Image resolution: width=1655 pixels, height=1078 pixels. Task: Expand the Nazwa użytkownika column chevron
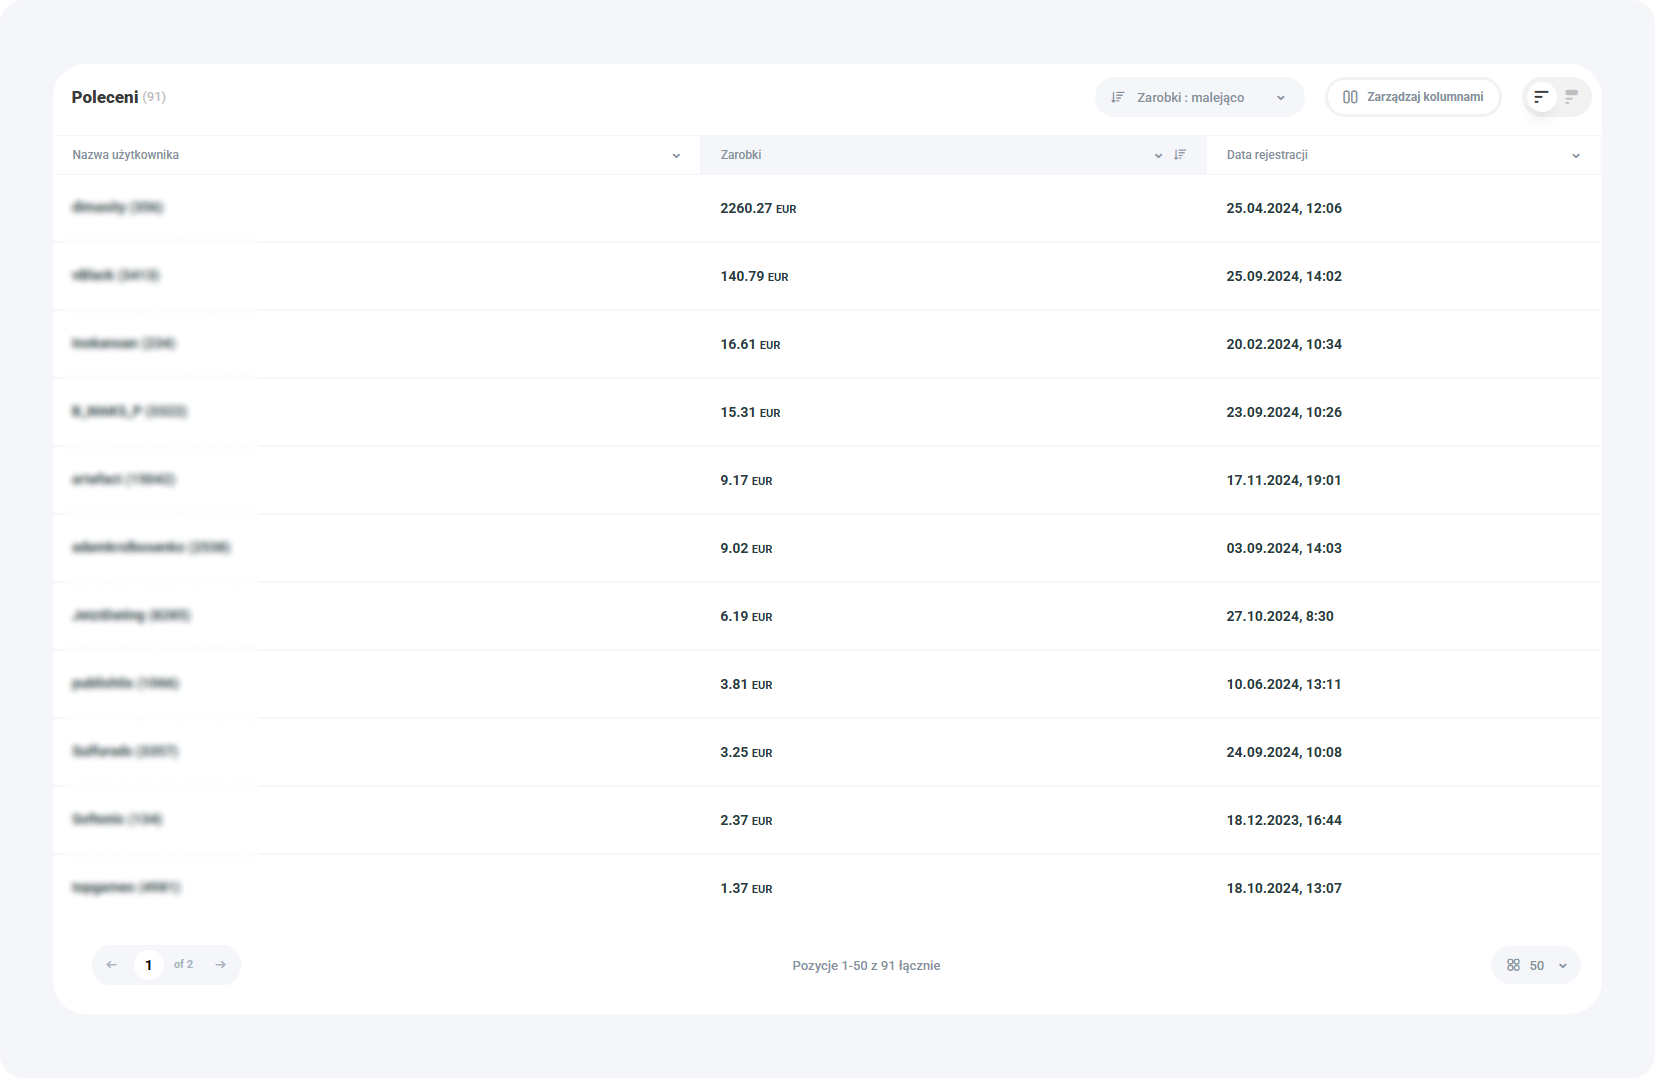pos(676,156)
